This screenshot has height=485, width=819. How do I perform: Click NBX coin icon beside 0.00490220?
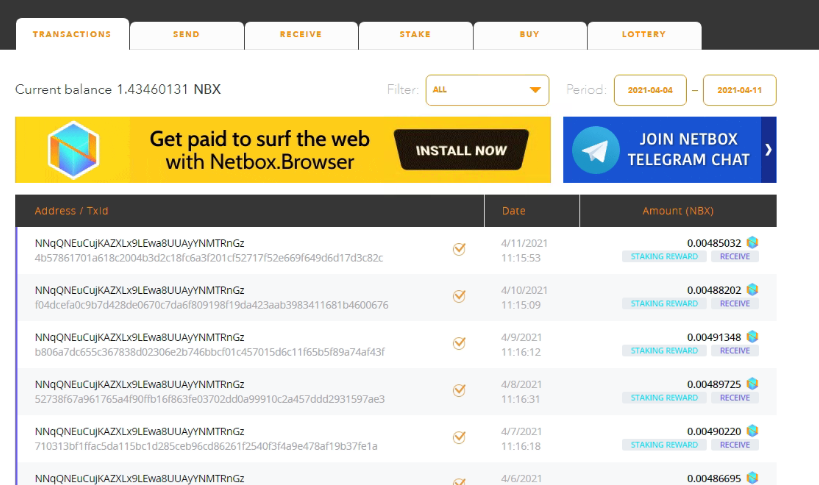(752, 430)
